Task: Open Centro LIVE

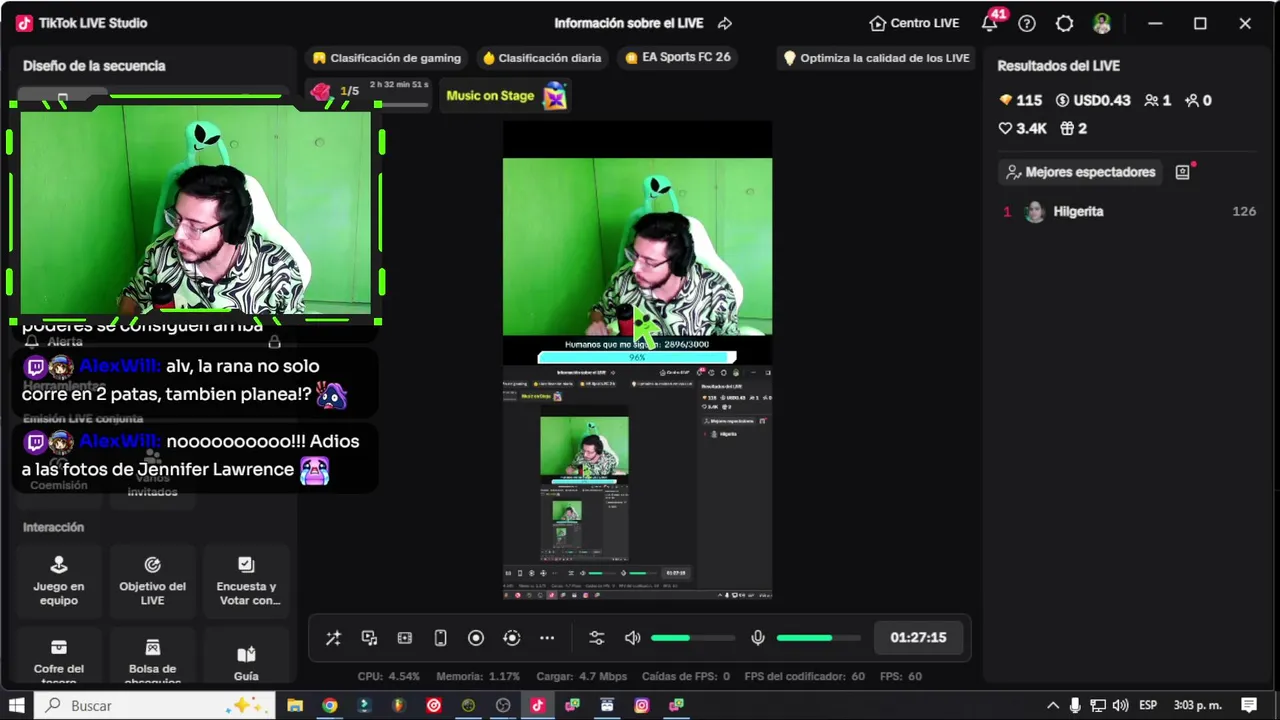Action: 914,23
